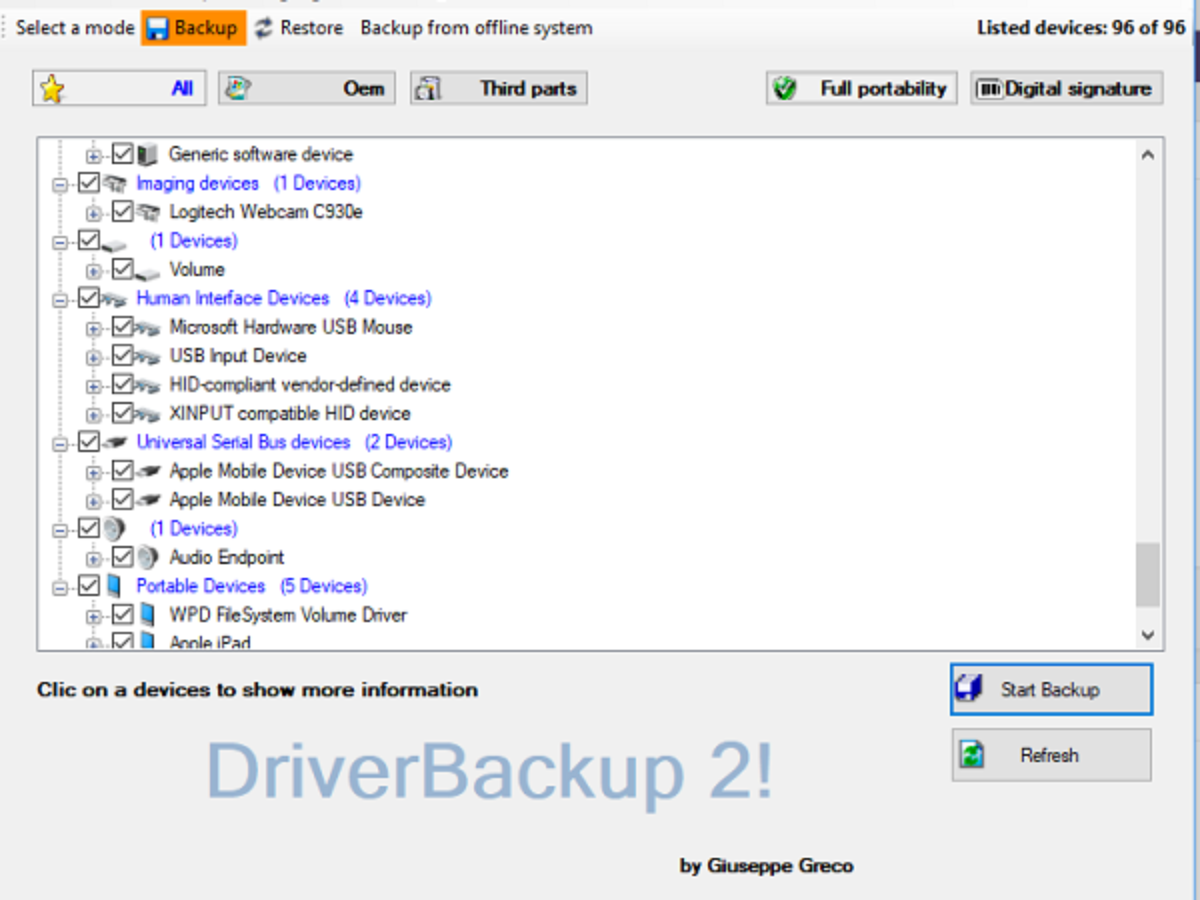The image size is (1200, 900).
Task: Click the Start Backup button
Action: [1051, 690]
